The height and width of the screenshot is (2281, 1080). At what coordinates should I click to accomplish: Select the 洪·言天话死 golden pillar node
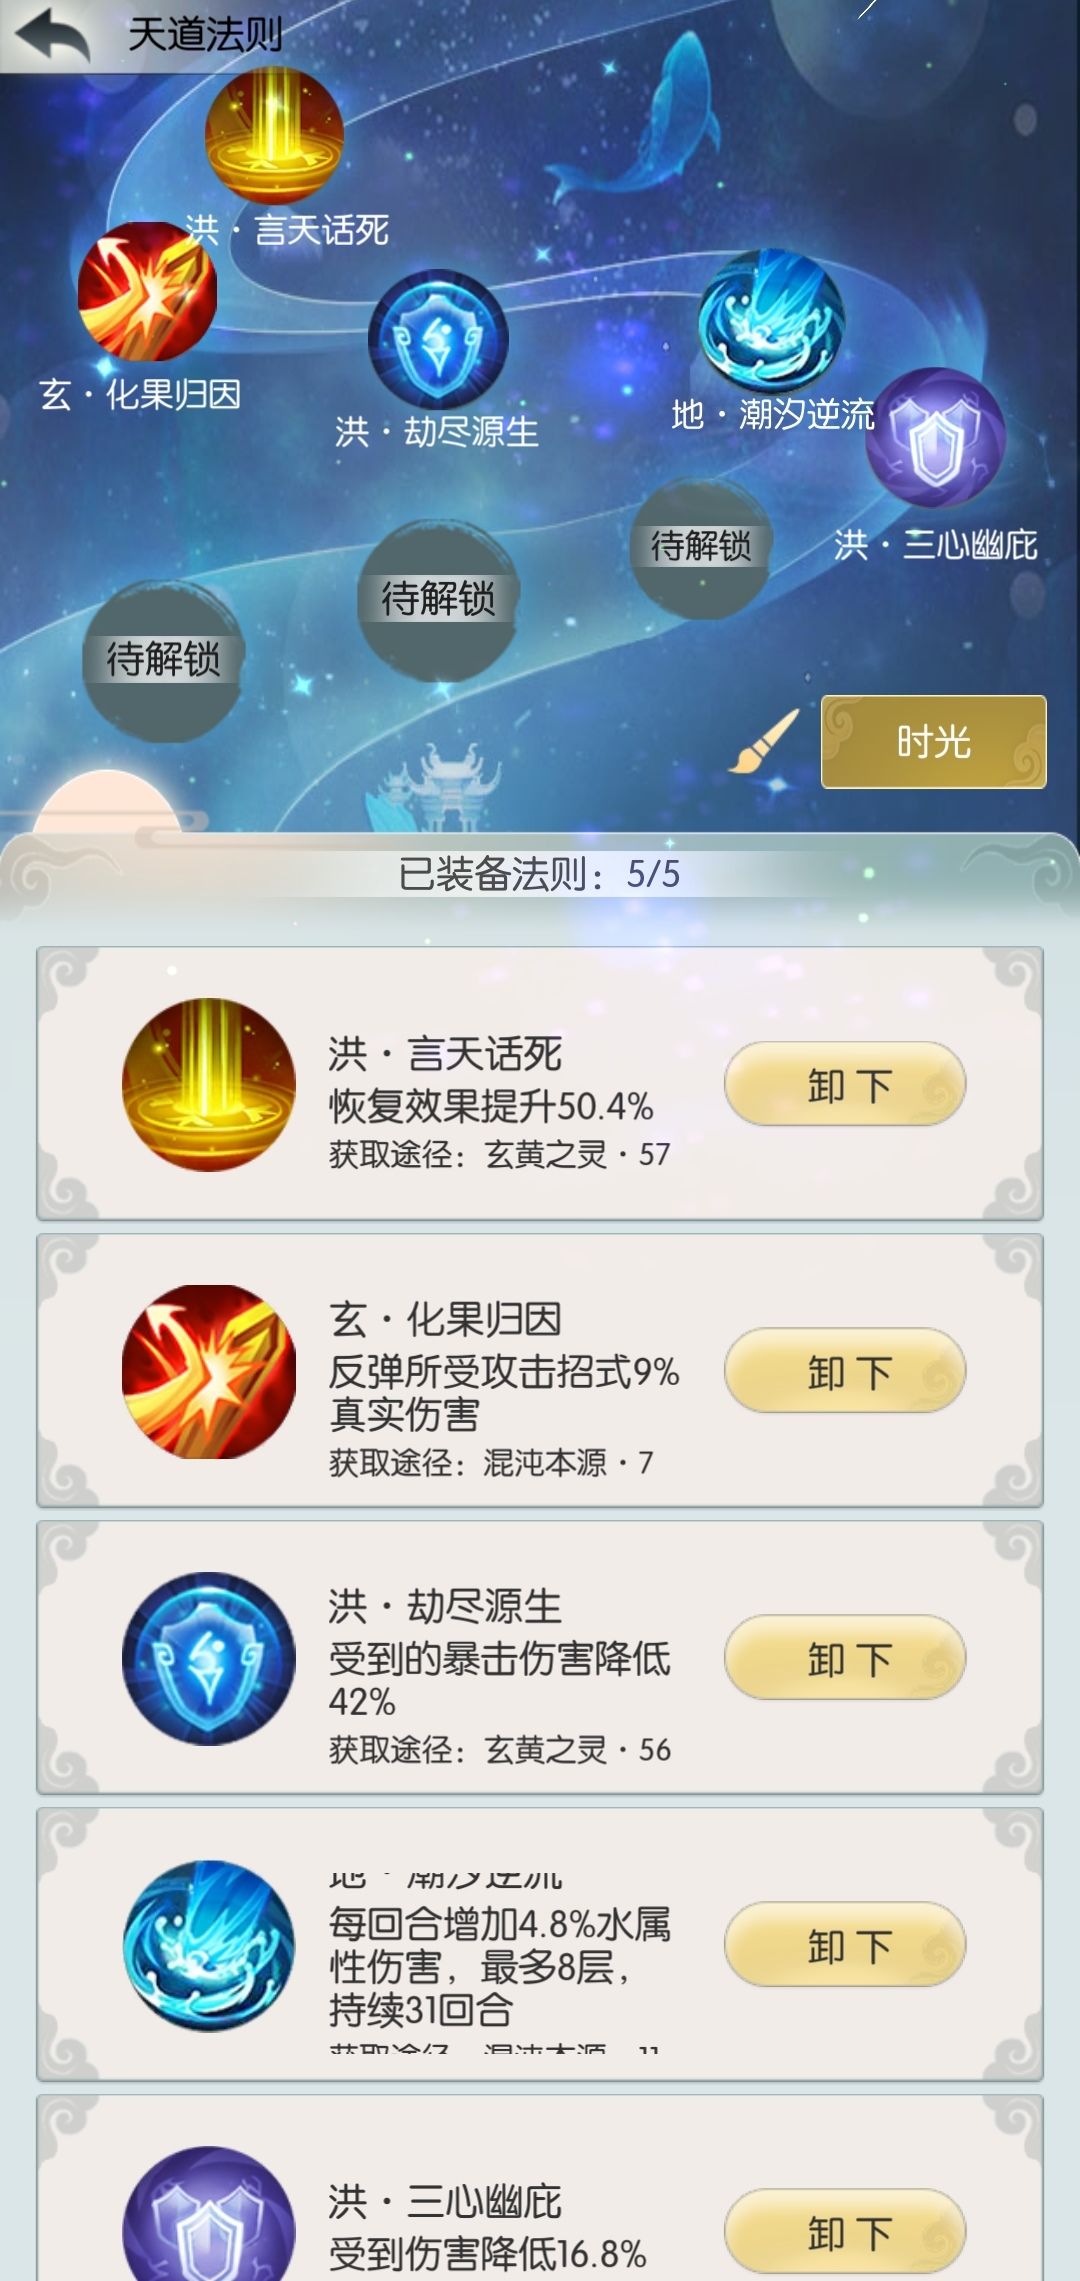(x=274, y=135)
